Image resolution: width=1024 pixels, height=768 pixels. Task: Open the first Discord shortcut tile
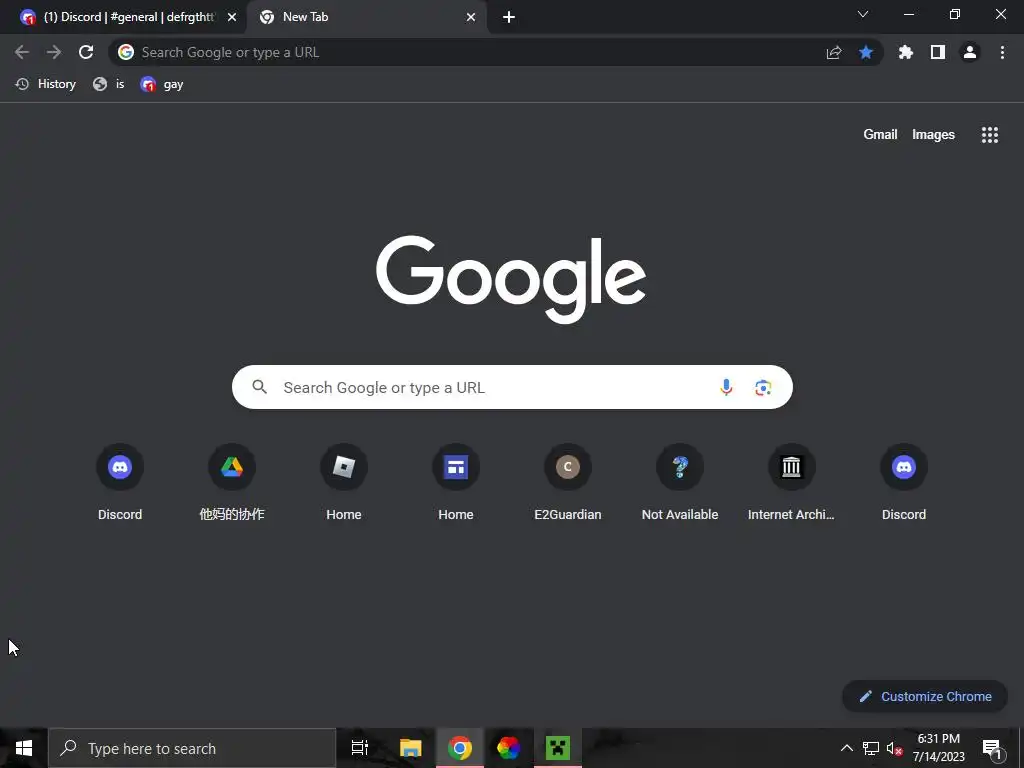pos(120,483)
